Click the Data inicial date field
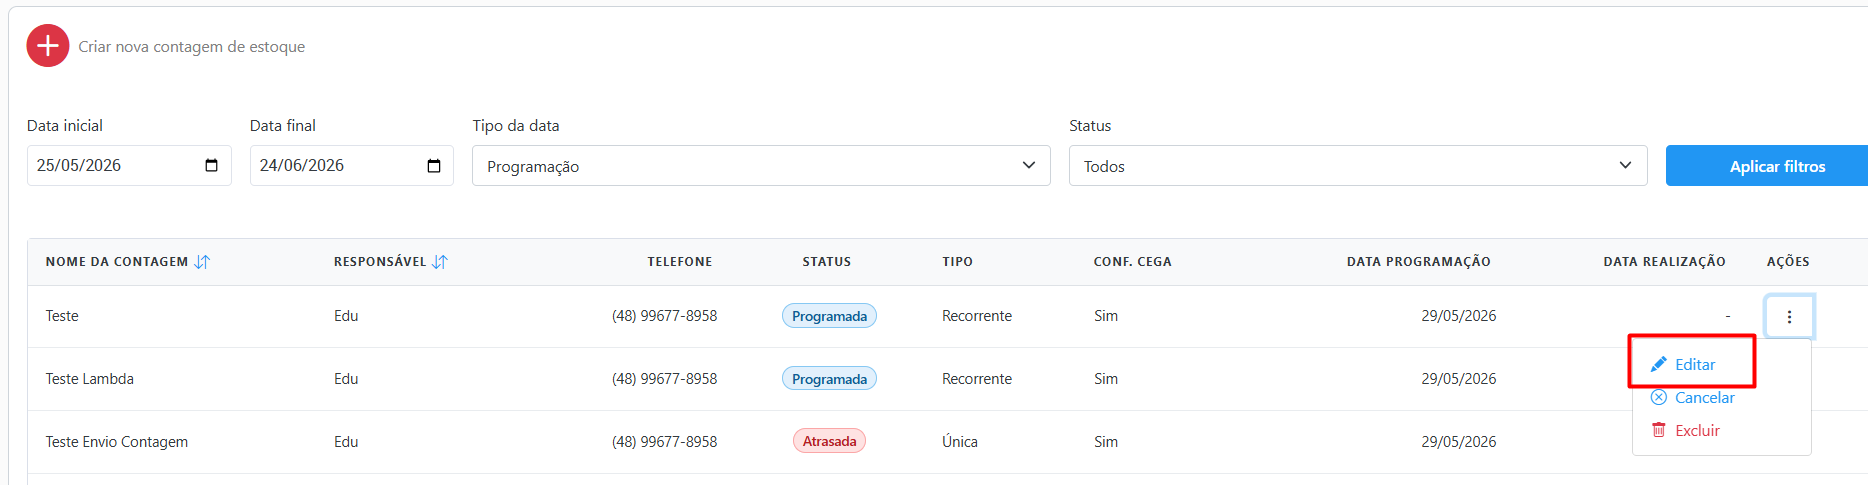The image size is (1868, 485). click(129, 166)
